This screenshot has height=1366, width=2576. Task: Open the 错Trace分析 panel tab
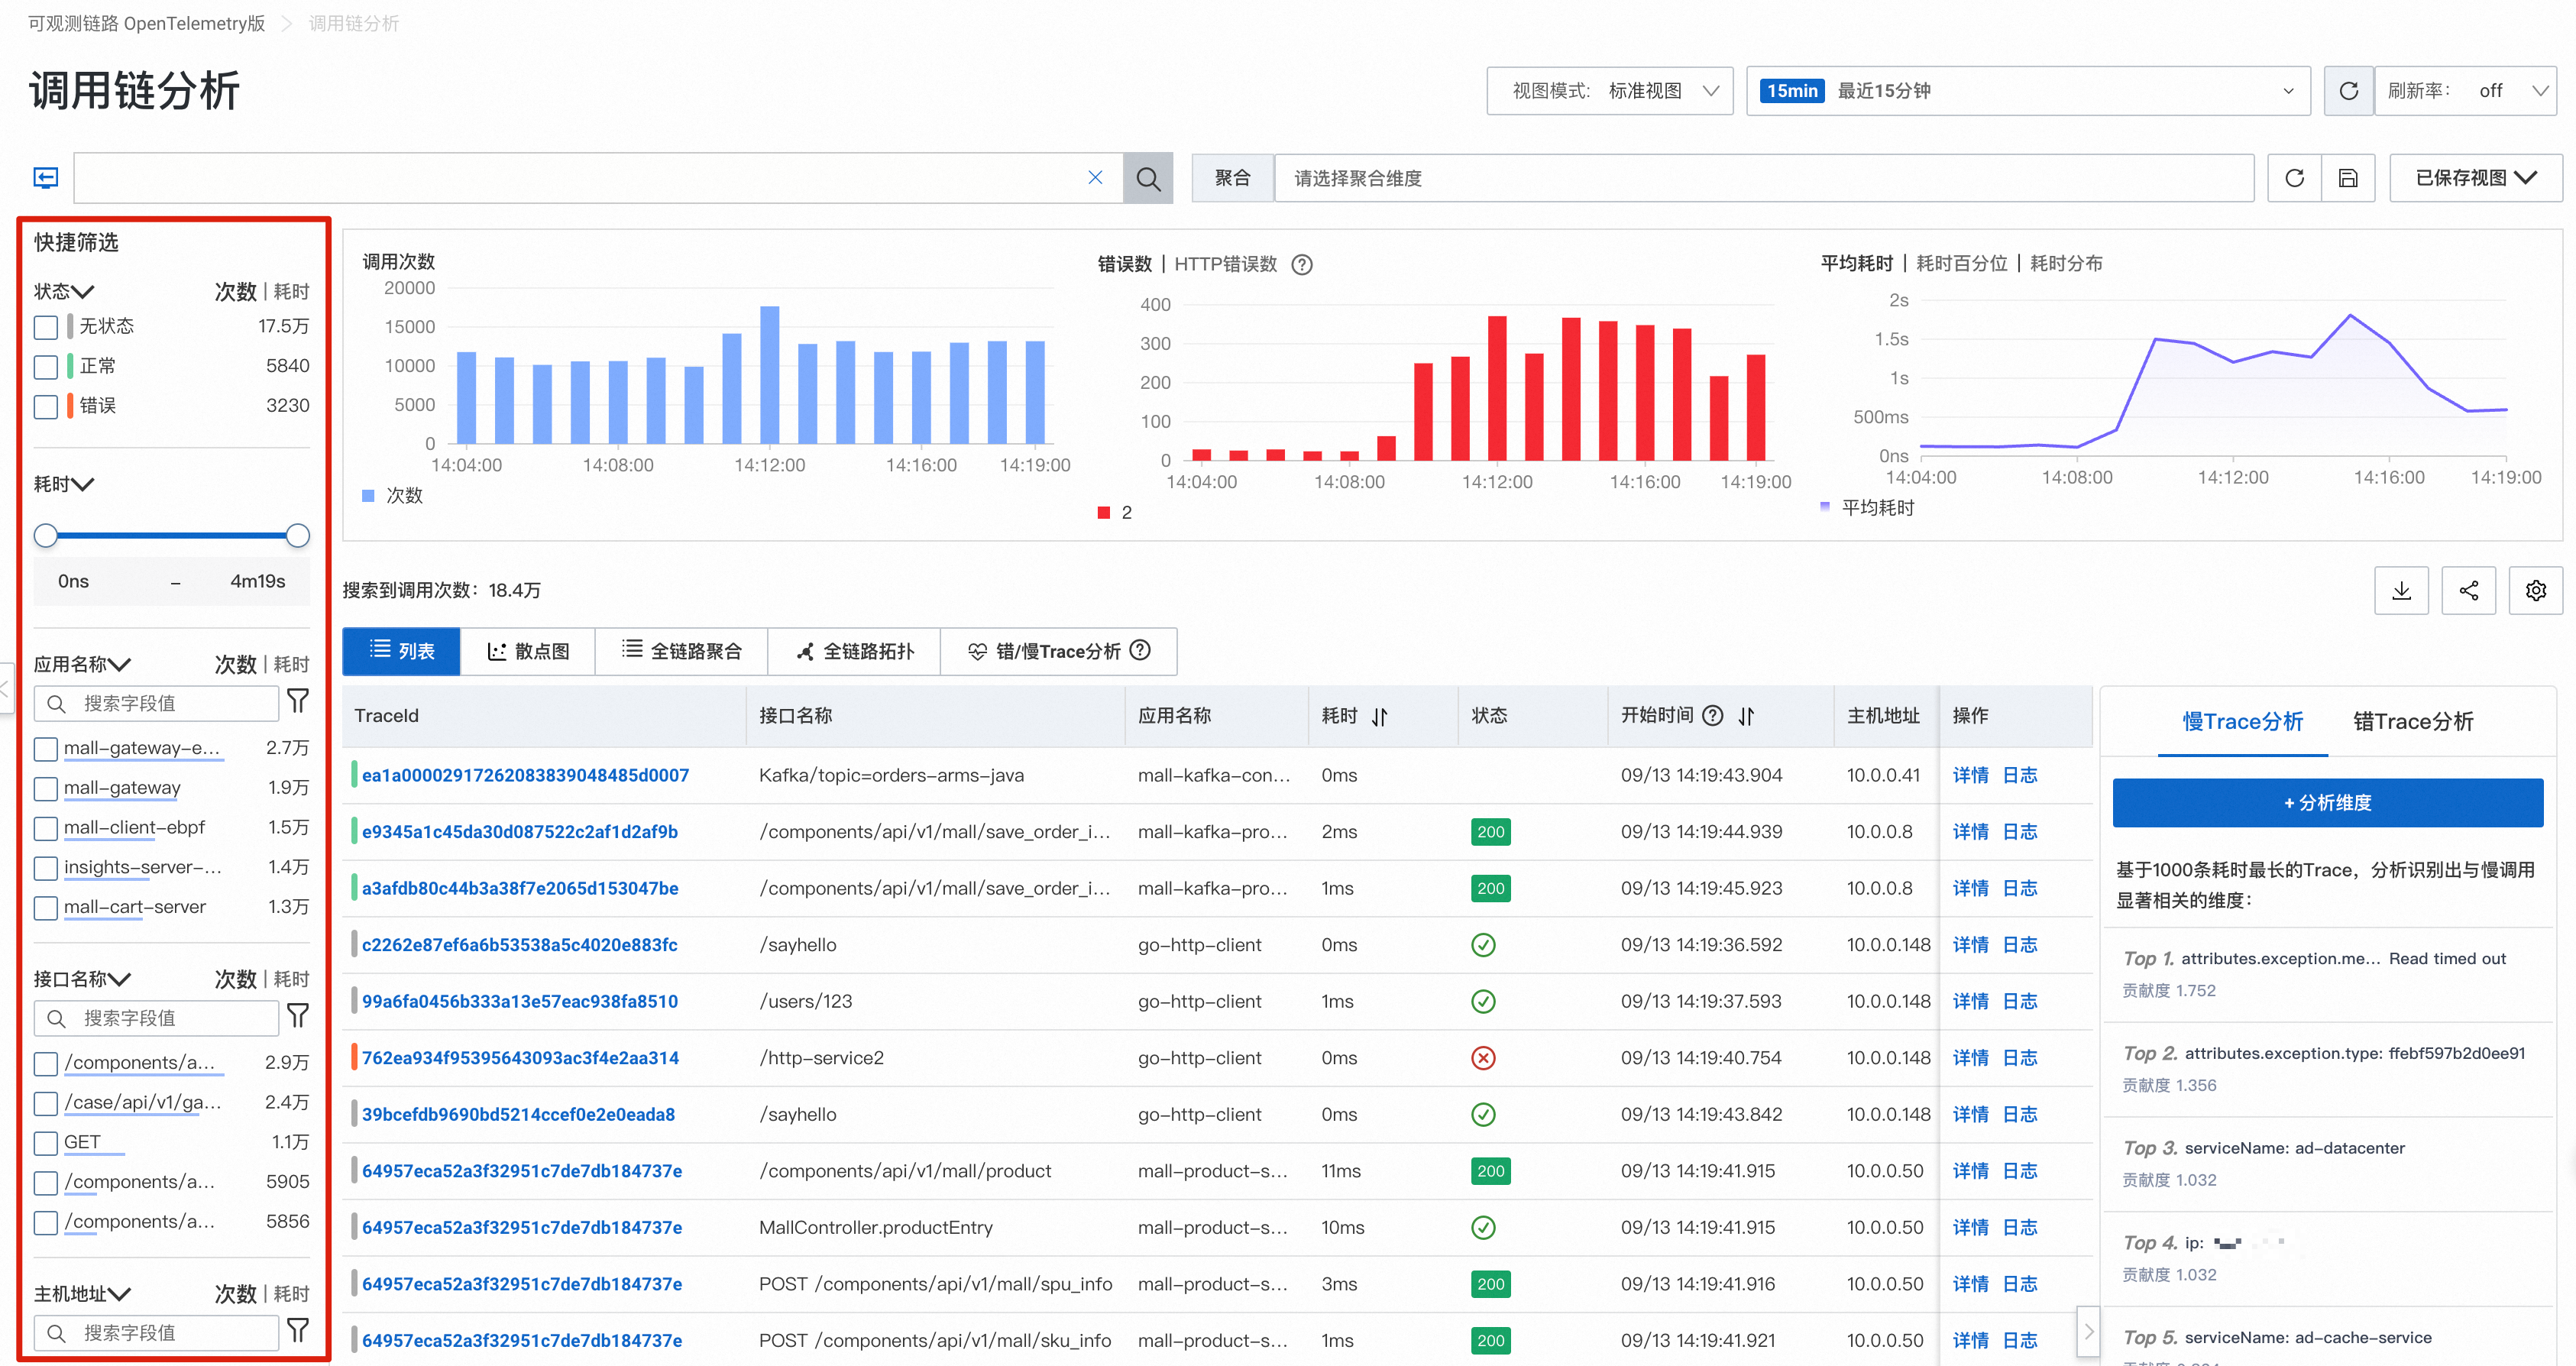(x=2412, y=721)
